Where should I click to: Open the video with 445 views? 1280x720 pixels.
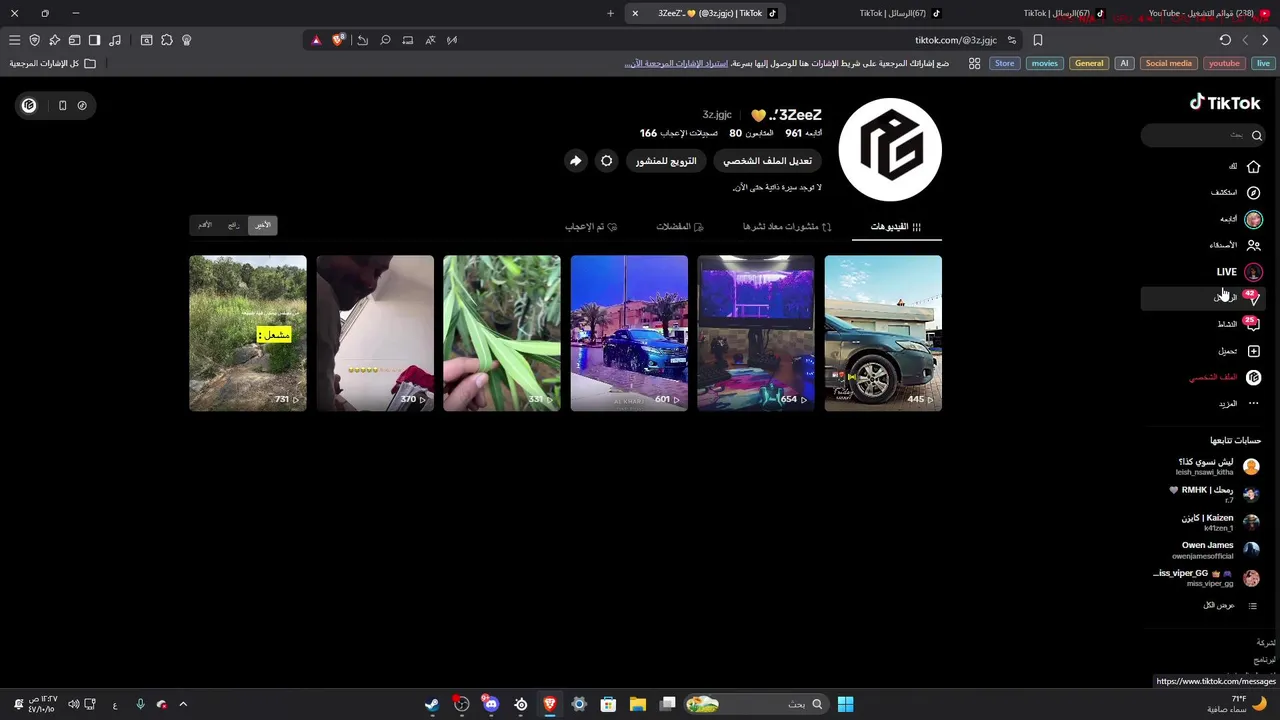[x=883, y=333]
